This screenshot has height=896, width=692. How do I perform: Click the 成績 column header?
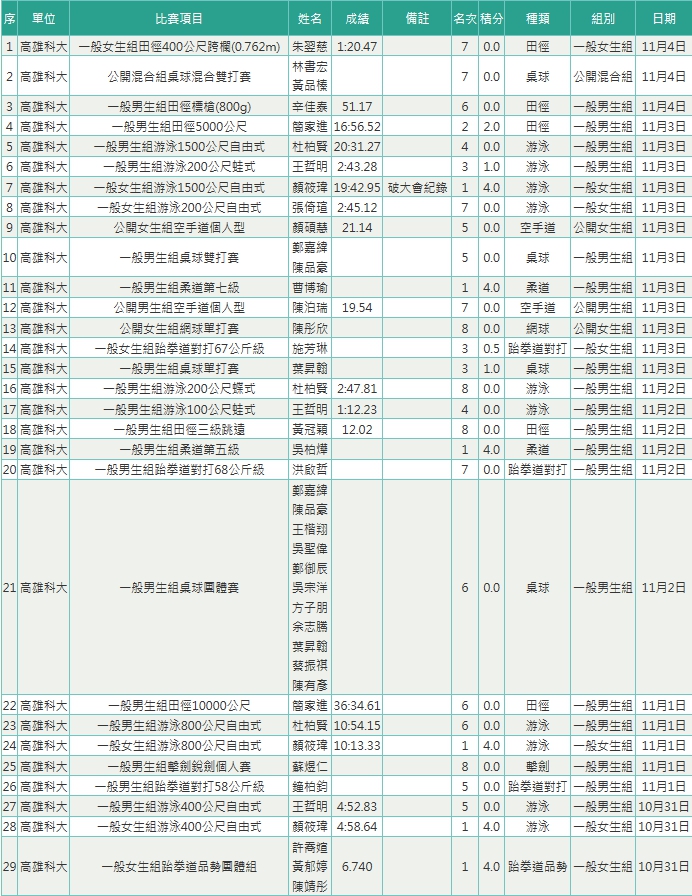357,19
